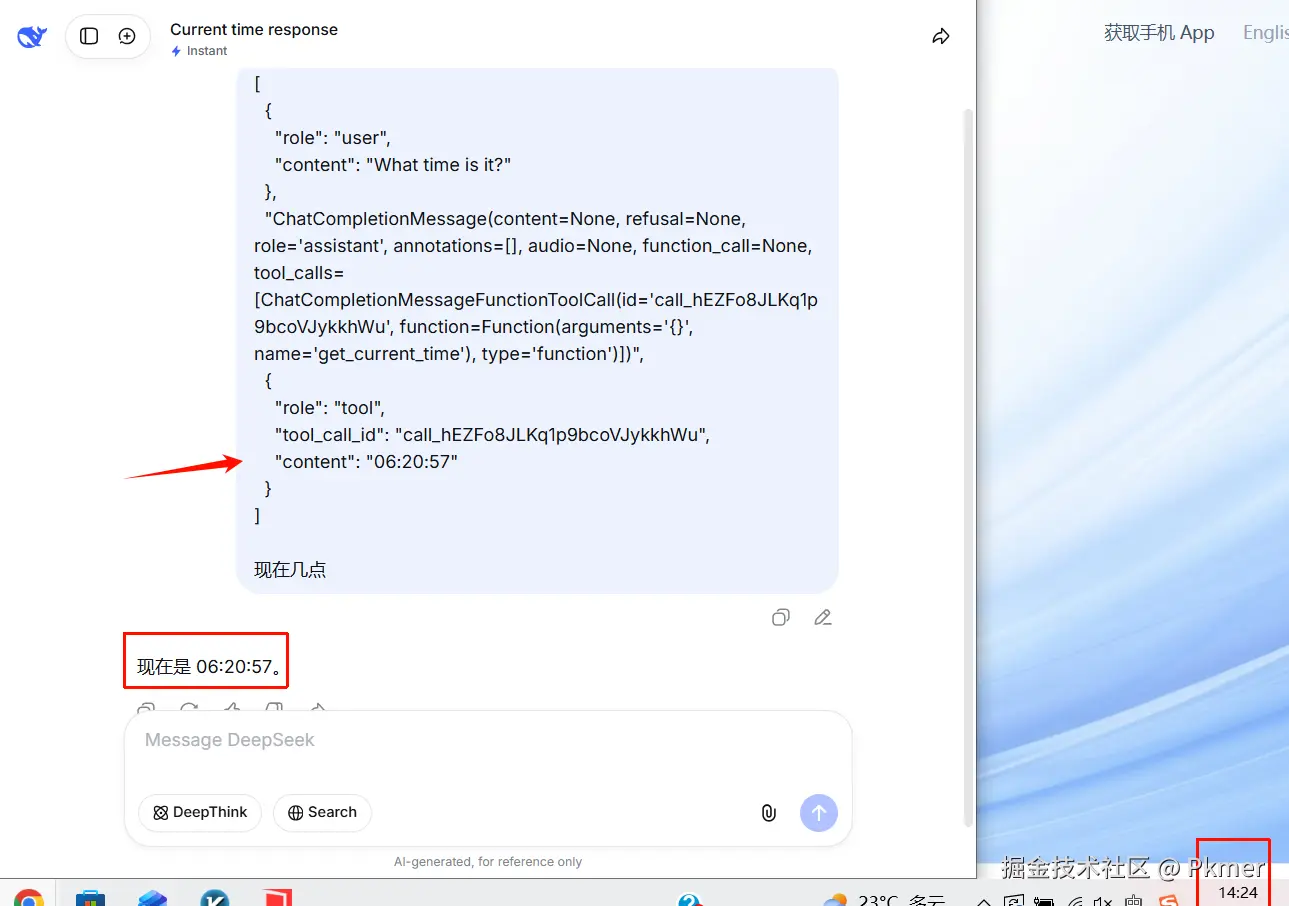
Task: Click the orange Sogou input method icon
Action: click(1168, 900)
